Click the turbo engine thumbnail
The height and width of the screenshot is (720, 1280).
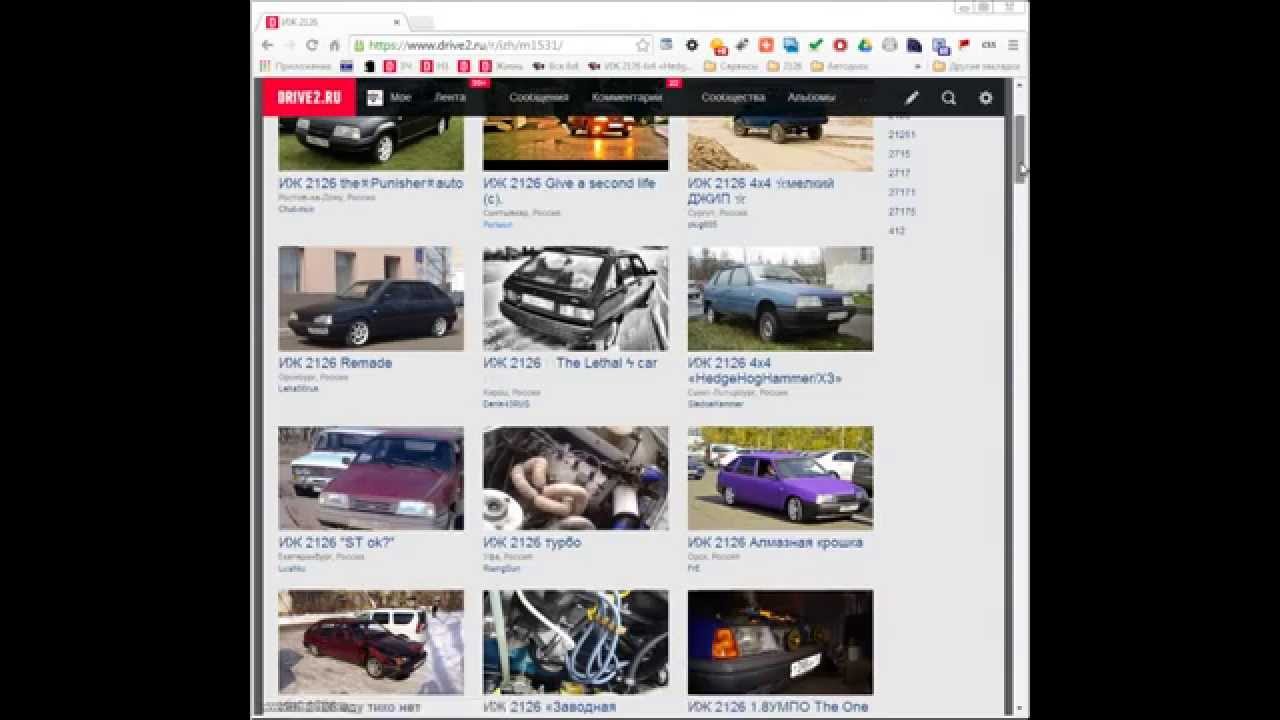pos(576,478)
